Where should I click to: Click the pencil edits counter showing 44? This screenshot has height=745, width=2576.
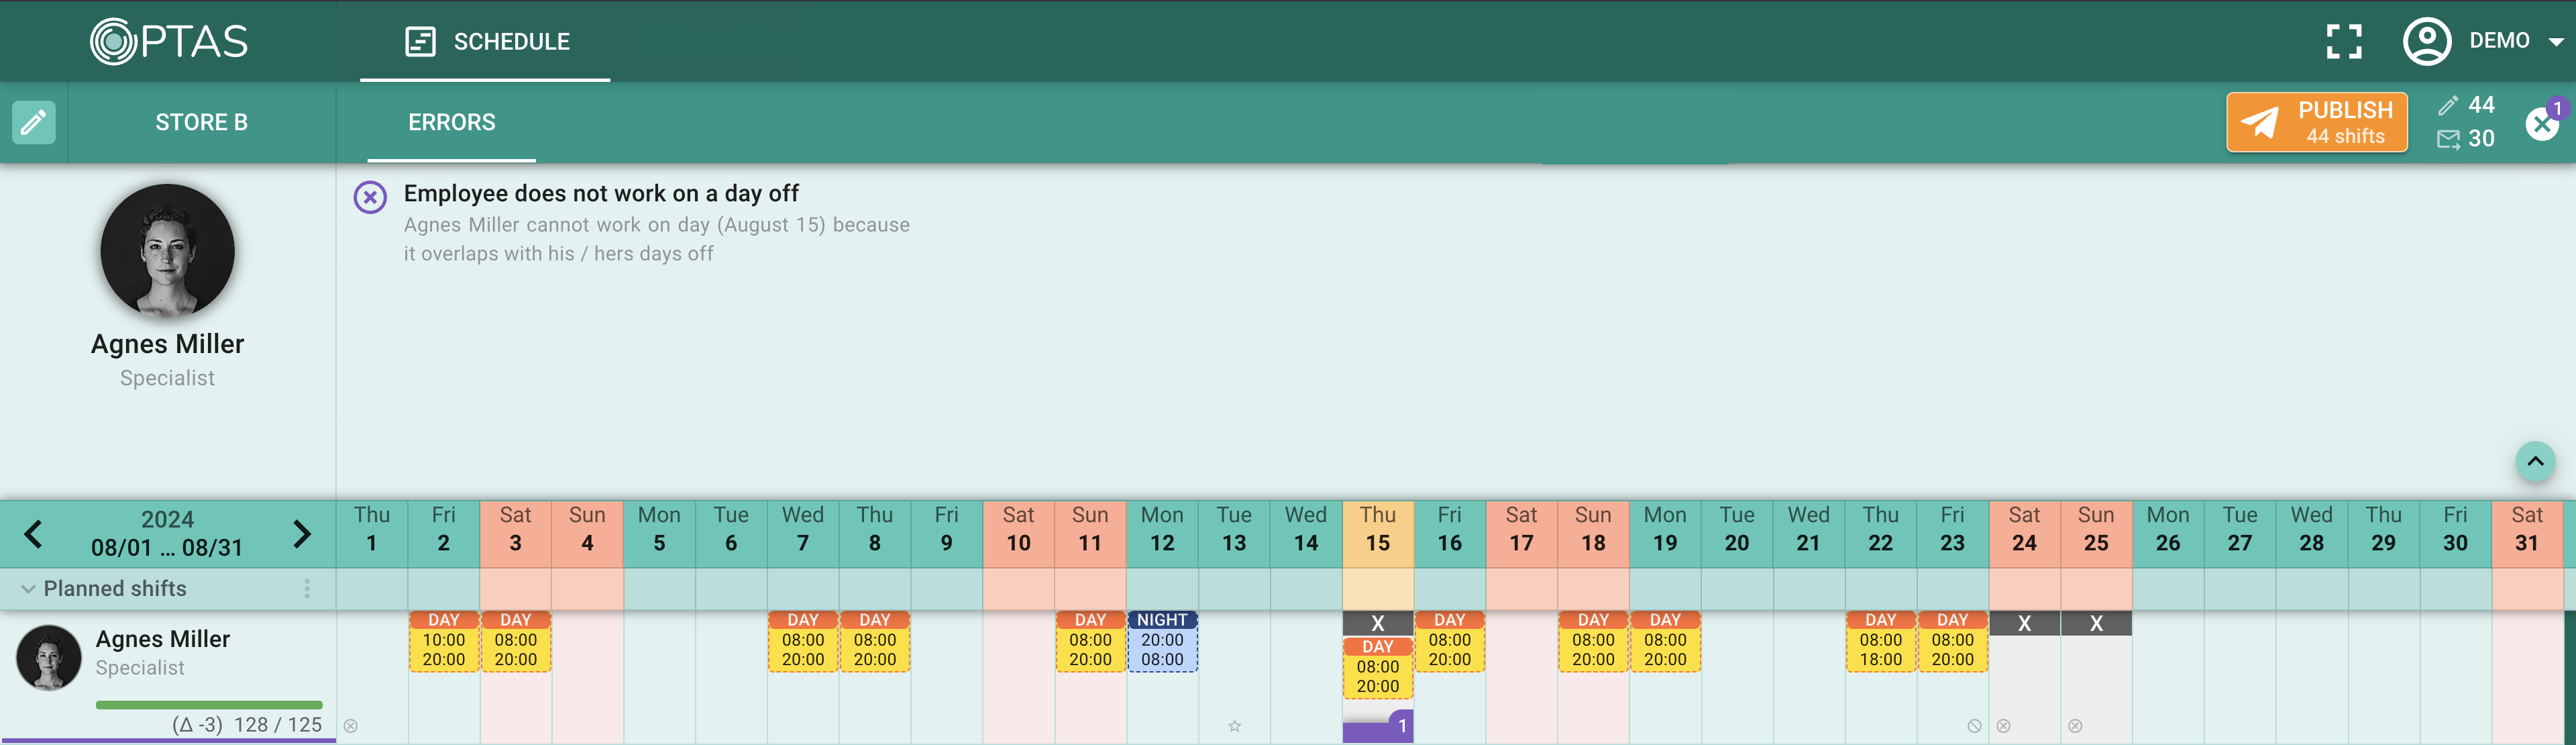pos(2466,105)
